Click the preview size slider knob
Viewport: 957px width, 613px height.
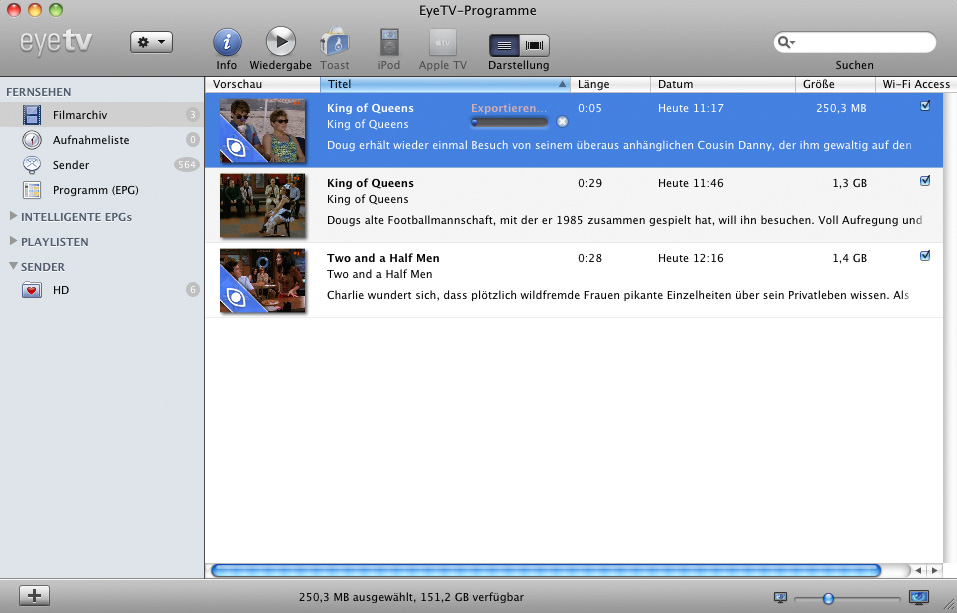pyautogui.click(x=828, y=598)
